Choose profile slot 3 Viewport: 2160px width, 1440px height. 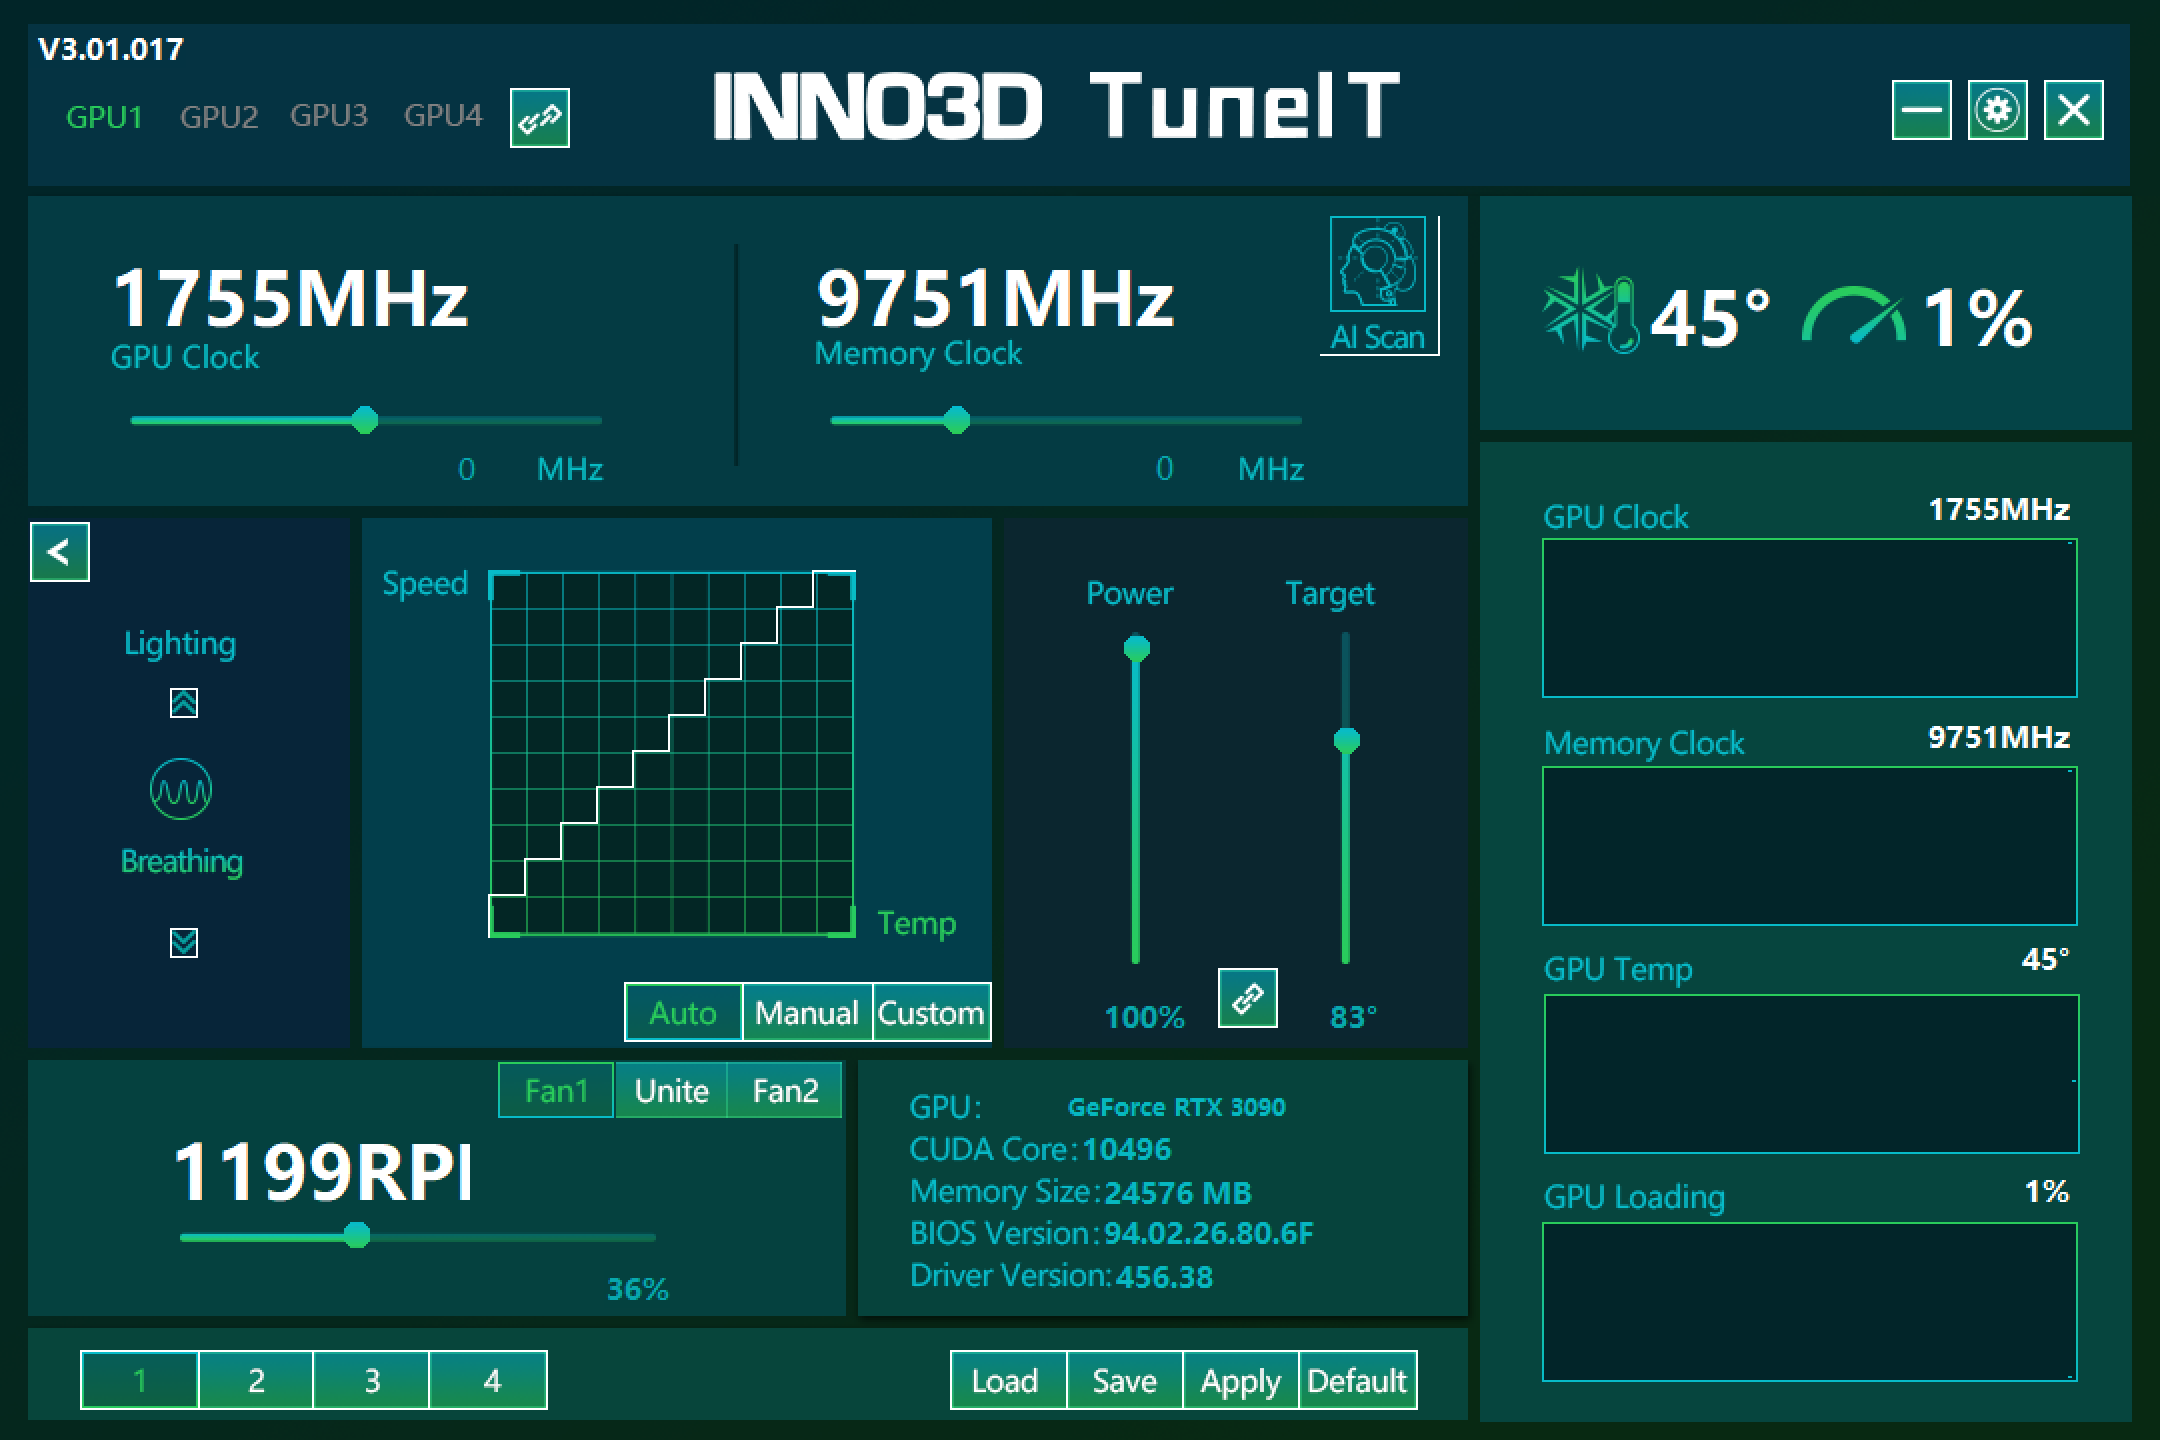pyautogui.click(x=372, y=1380)
